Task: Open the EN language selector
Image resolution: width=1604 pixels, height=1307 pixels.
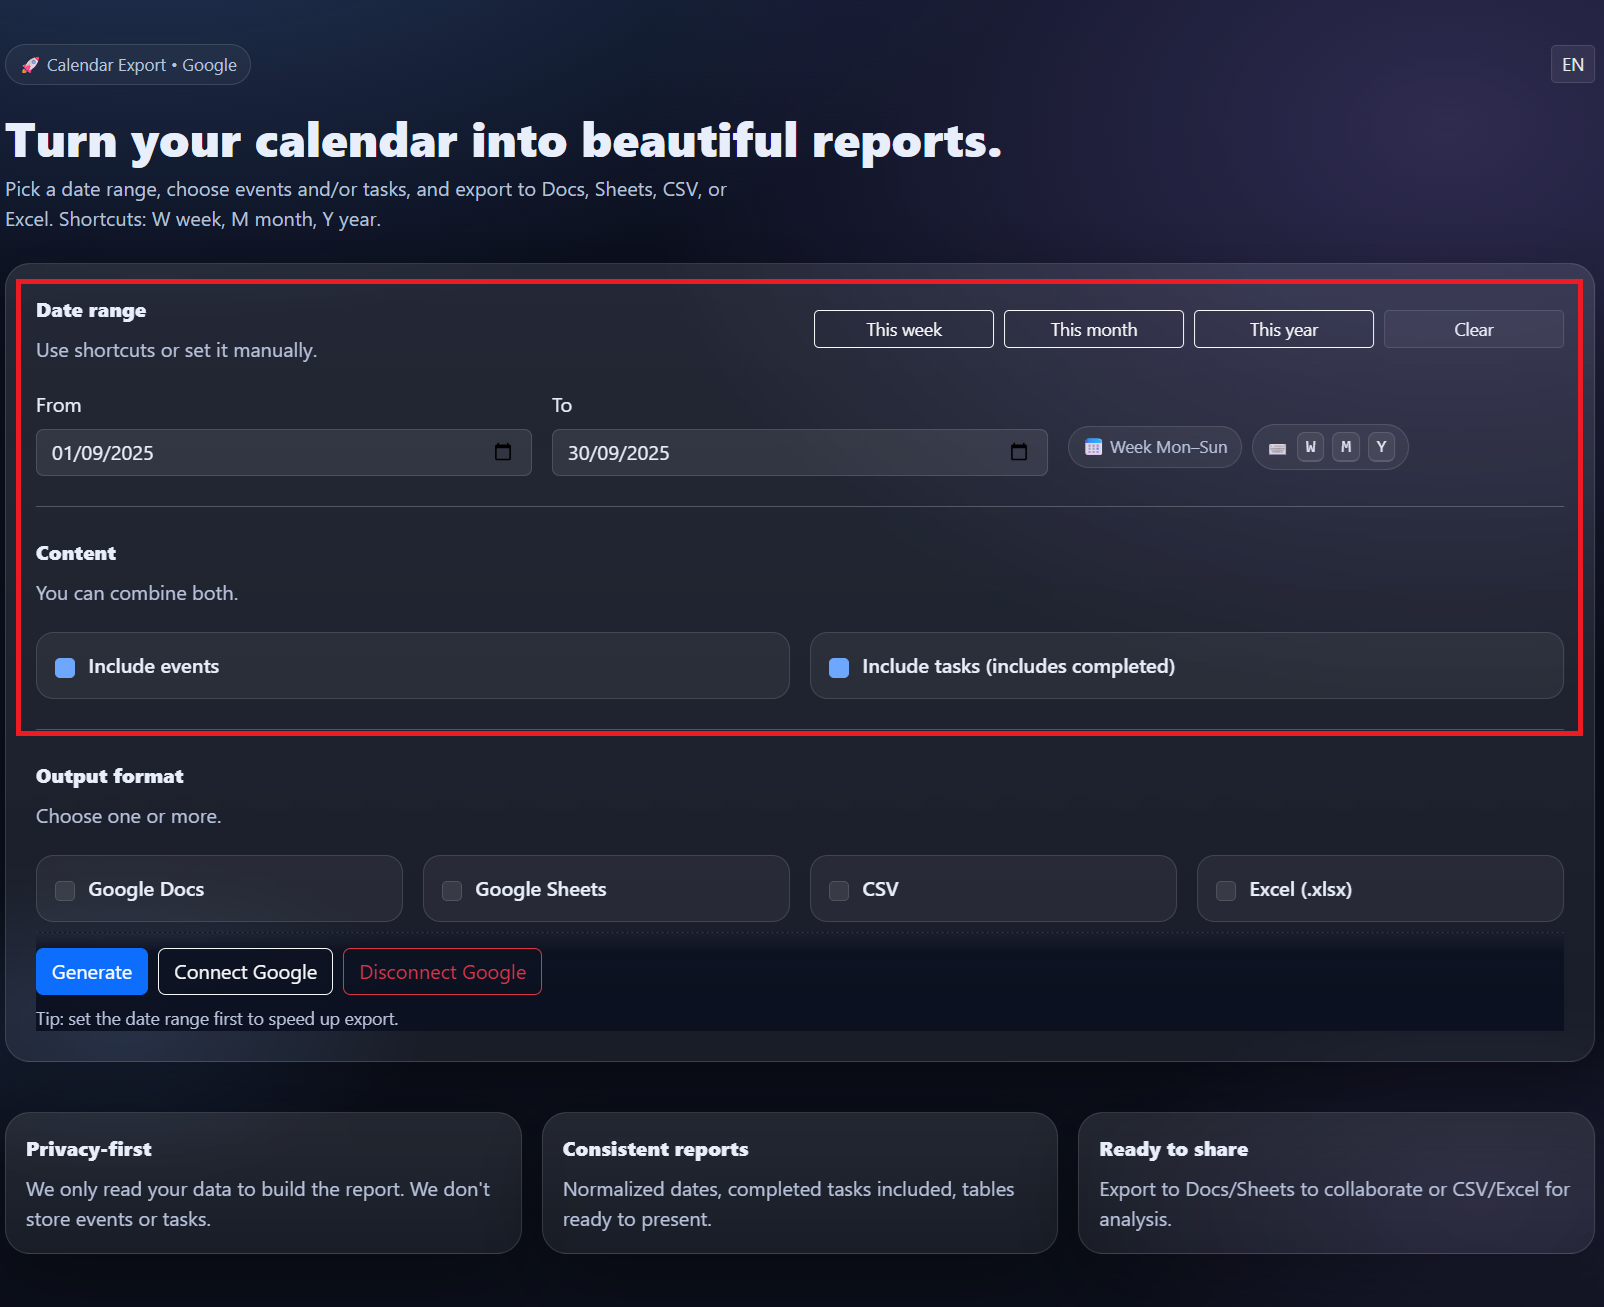Action: (x=1572, y=65)
